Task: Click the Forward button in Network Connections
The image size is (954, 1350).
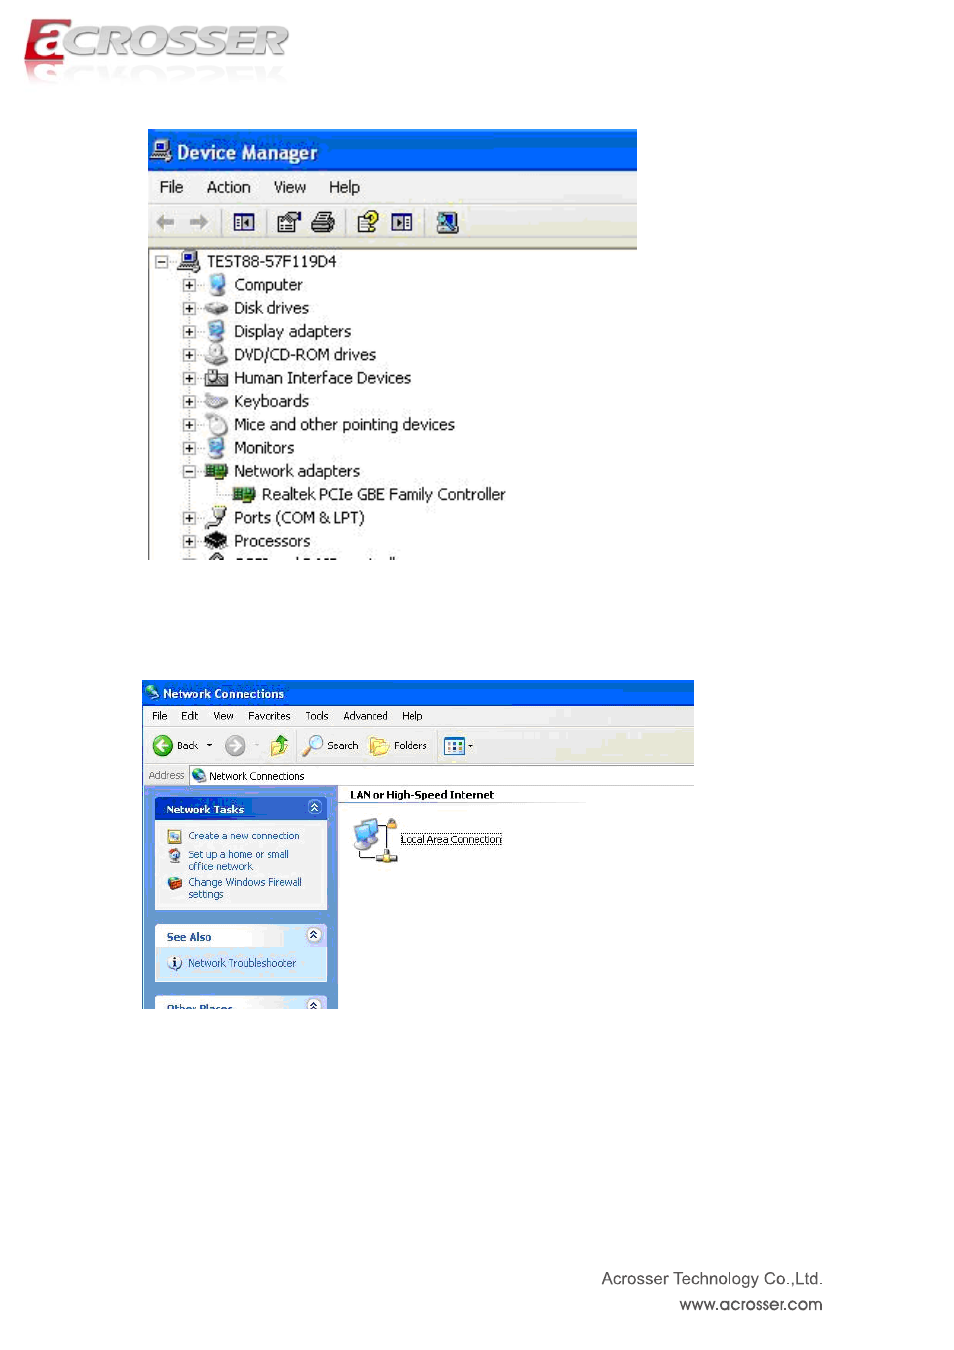Action: [x=235, y=745]
